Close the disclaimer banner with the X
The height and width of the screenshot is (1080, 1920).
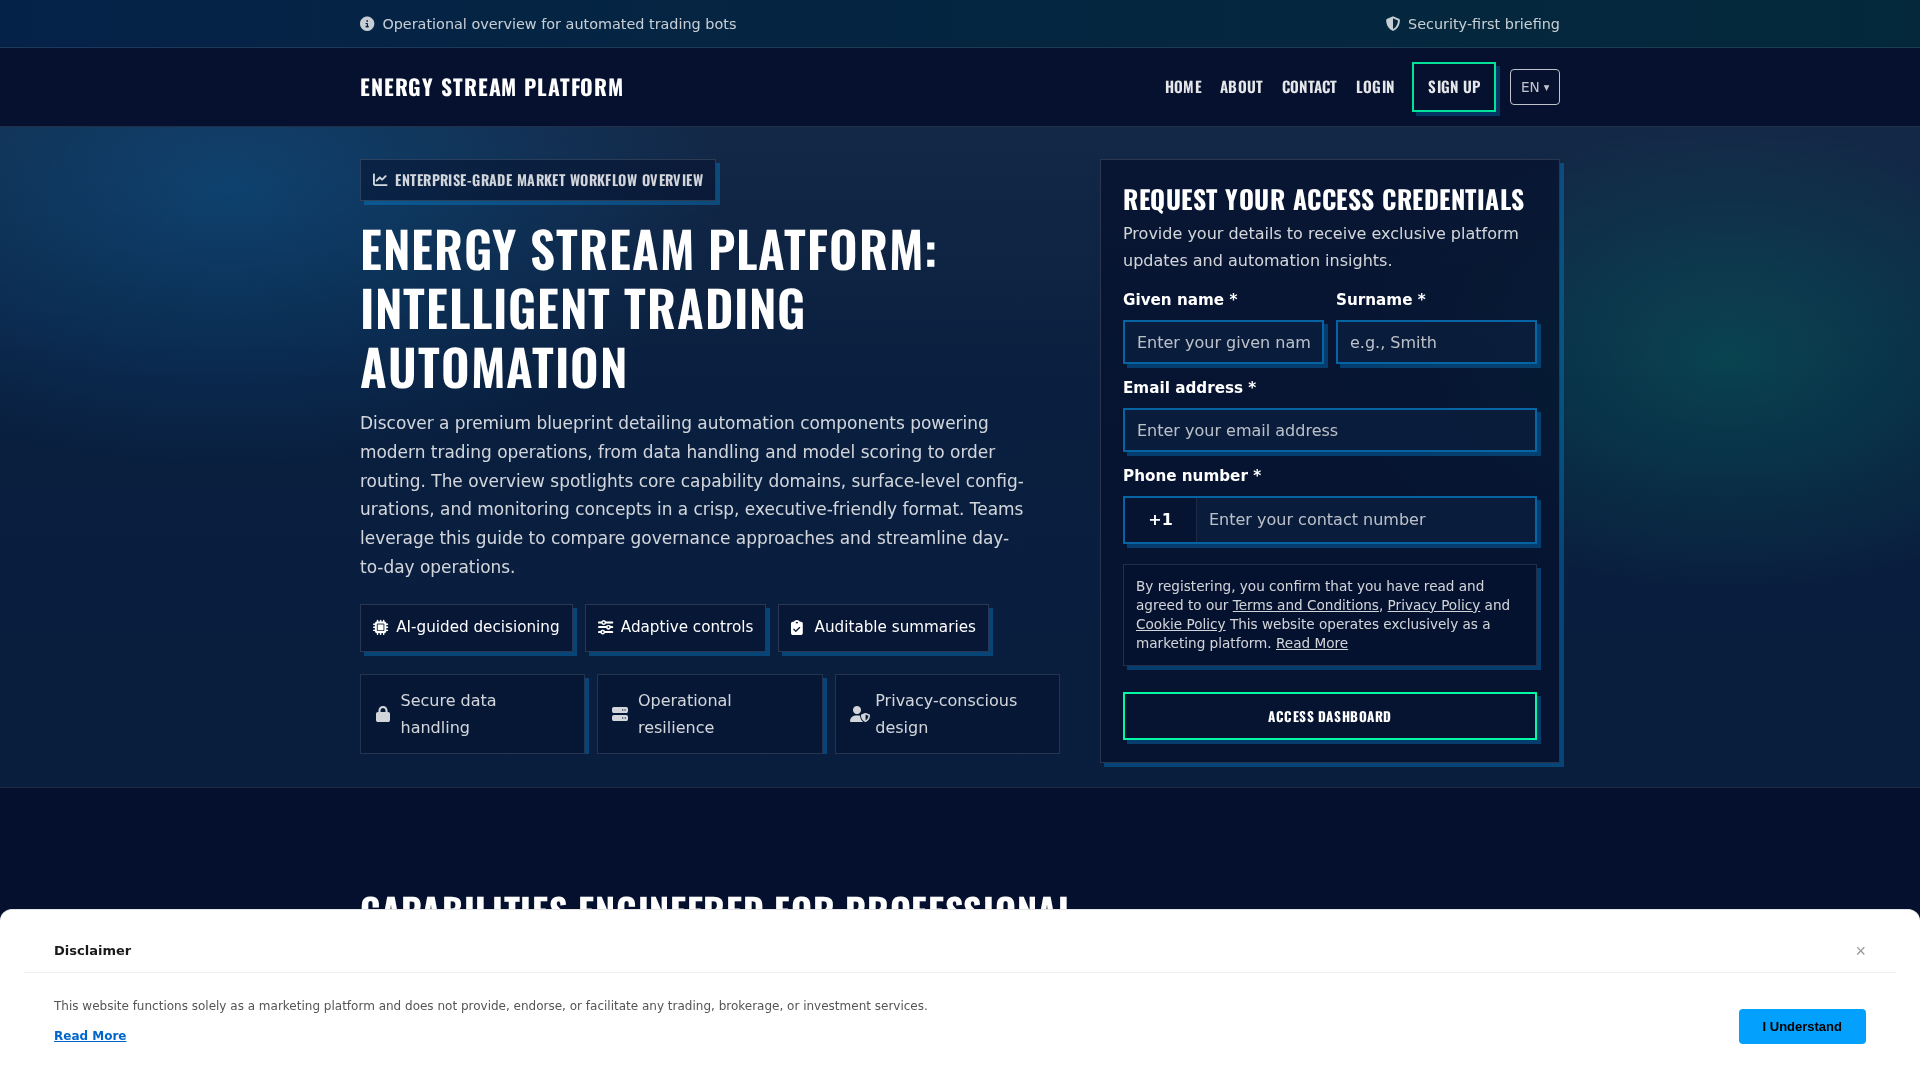tap(1860, 951)
